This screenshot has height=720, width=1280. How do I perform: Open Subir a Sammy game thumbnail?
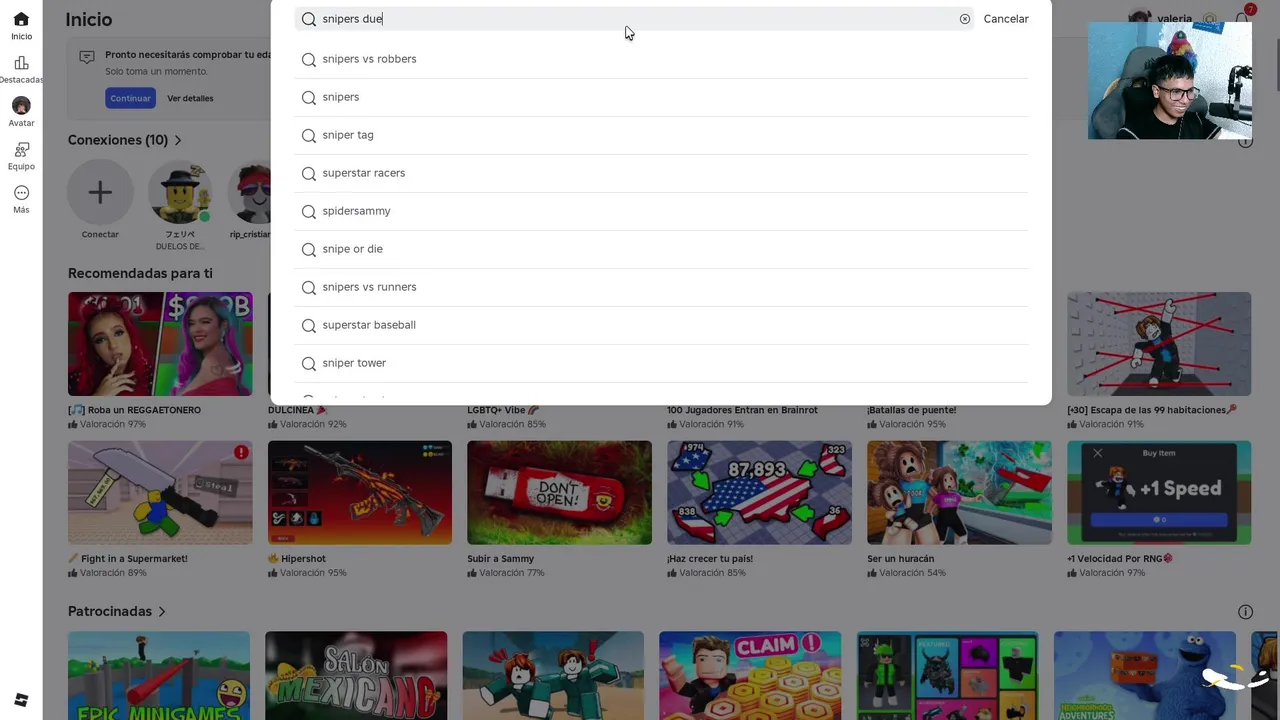click(559, 493)
